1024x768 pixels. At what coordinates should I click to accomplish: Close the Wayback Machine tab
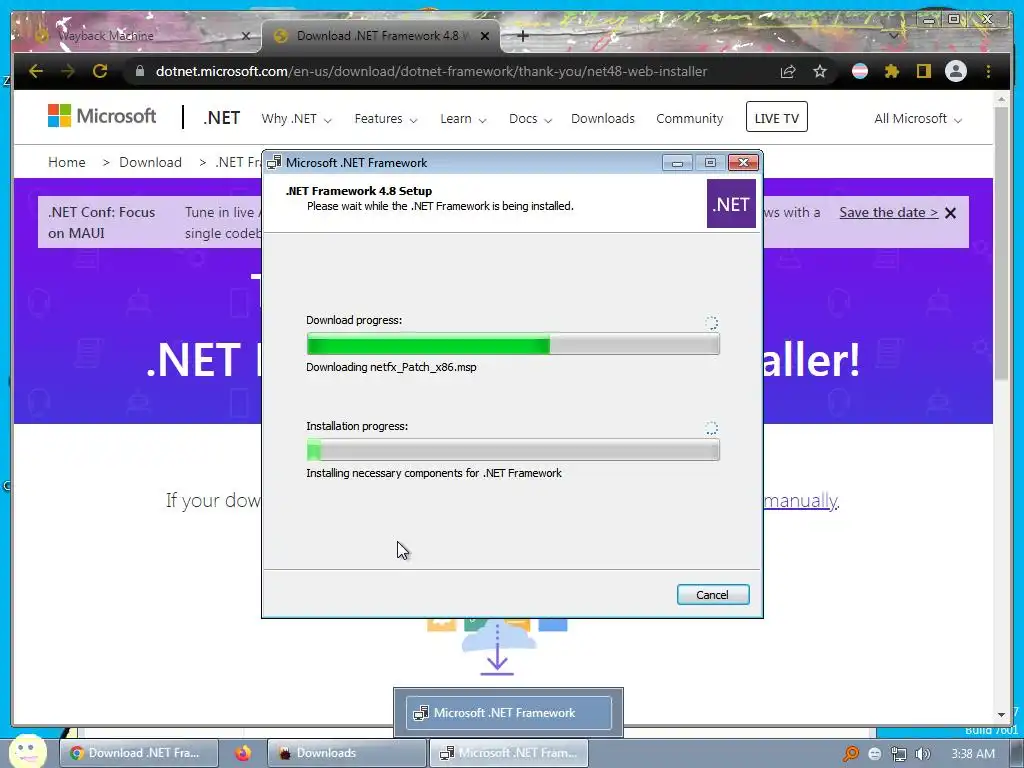246,36
